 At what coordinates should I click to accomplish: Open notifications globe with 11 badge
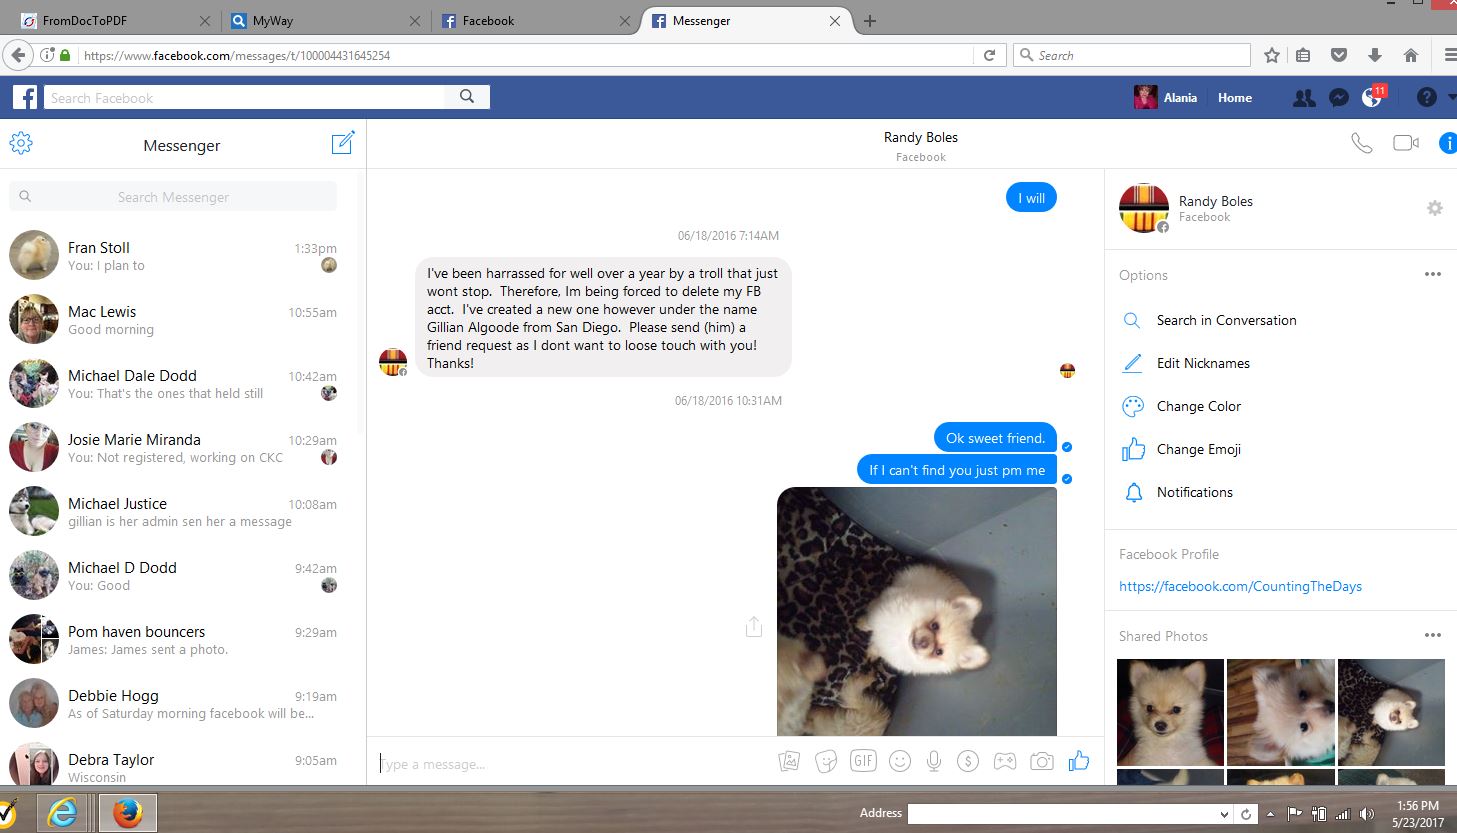click(x=1372, y=97)
